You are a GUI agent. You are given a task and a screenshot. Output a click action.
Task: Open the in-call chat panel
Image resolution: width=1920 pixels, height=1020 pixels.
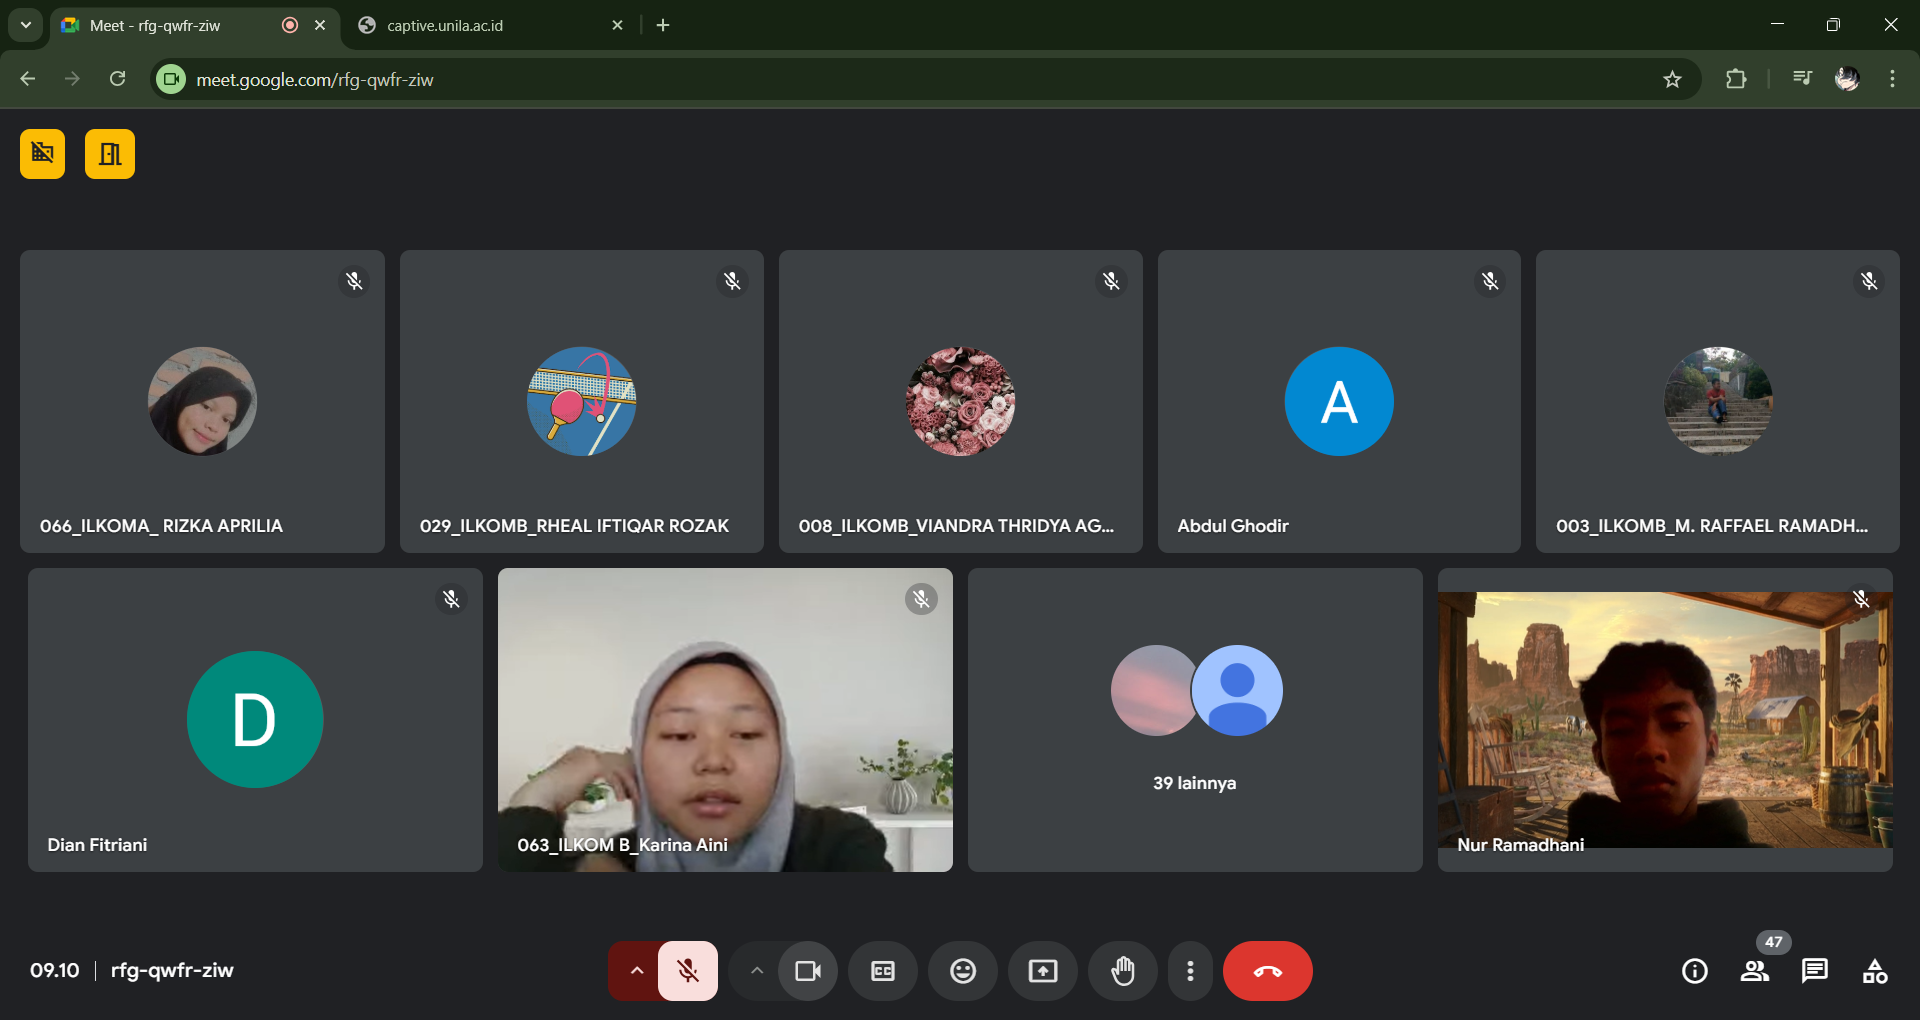[1814, 971]
